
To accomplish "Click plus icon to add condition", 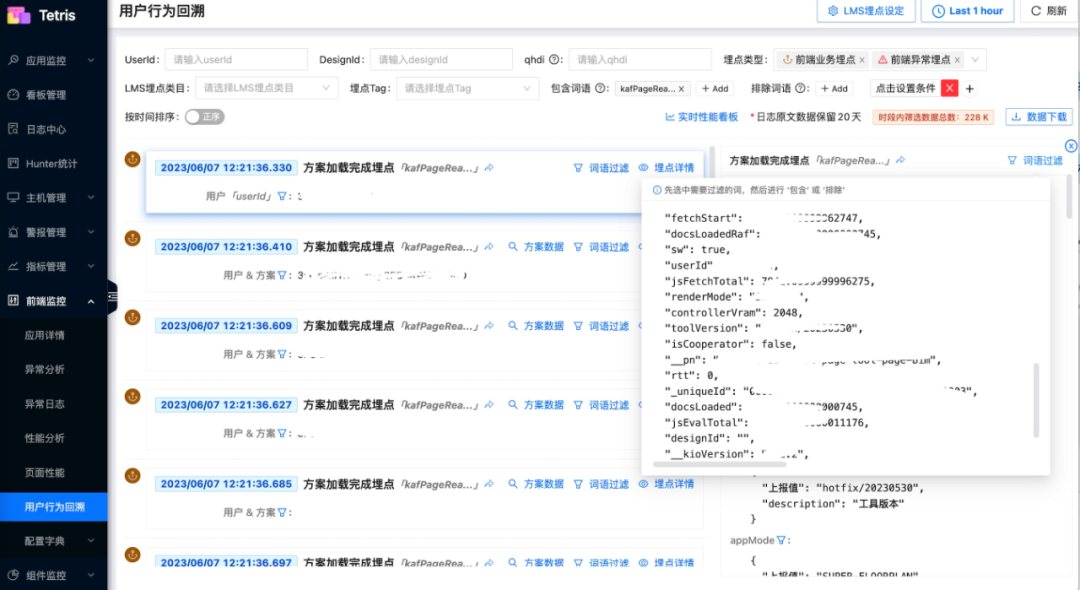I will 970,89.
